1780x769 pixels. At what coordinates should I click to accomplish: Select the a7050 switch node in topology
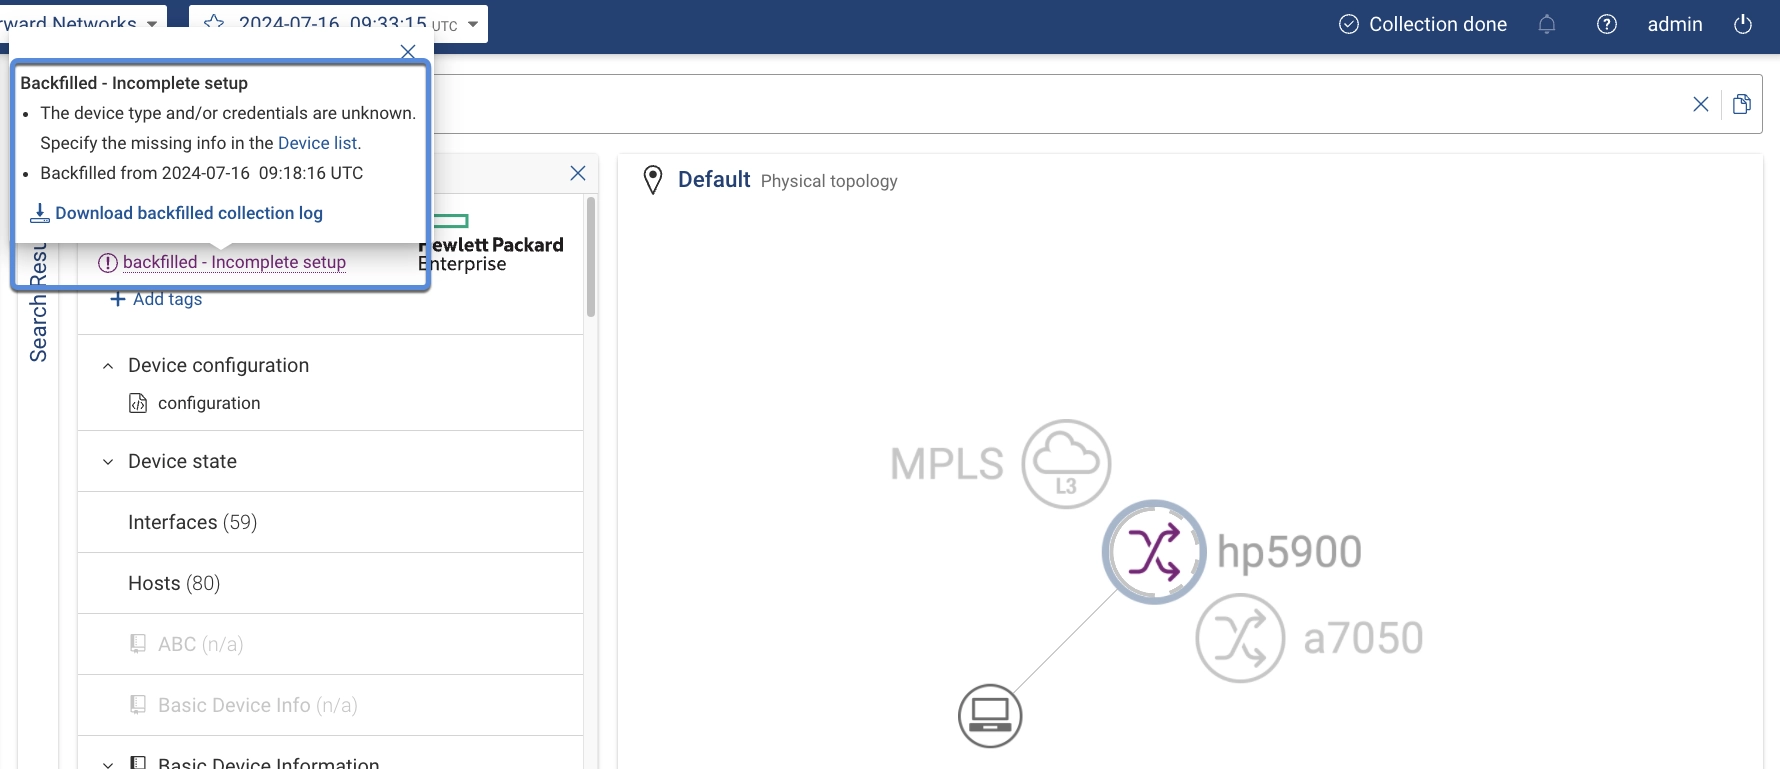[x=1240, y=638]
